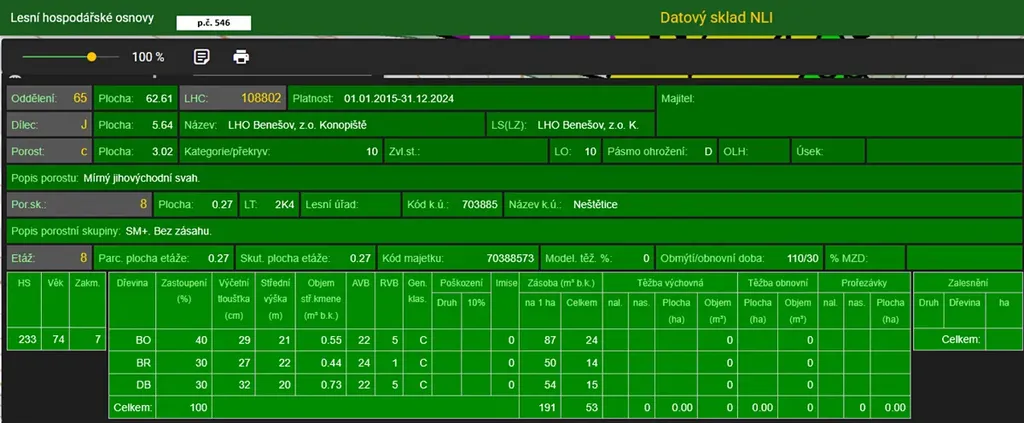The image size is (1024, 423).
Task: Click the Zalesnění table header
Action: tap(964, 283)
